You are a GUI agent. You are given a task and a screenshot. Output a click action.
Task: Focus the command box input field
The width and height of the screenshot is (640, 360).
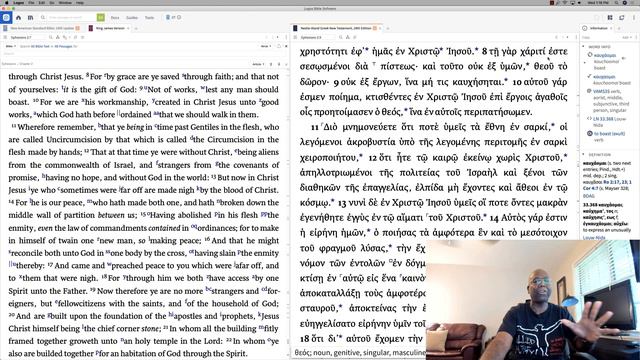71,18
